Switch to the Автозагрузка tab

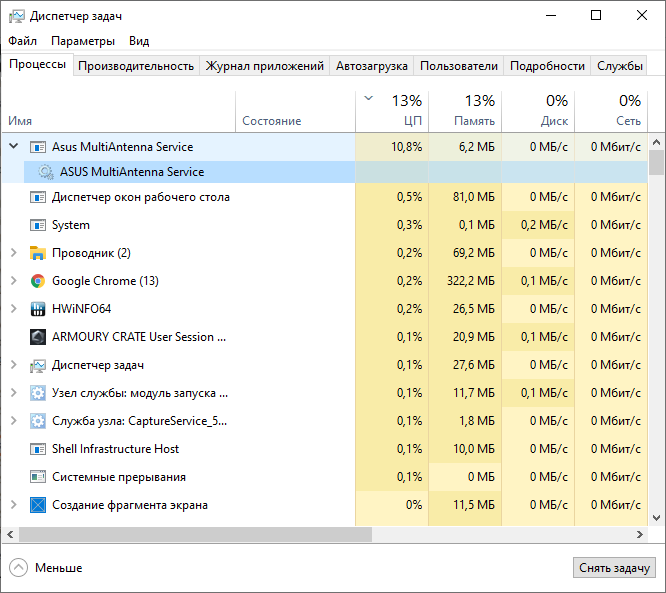click(x=372, y=66)
